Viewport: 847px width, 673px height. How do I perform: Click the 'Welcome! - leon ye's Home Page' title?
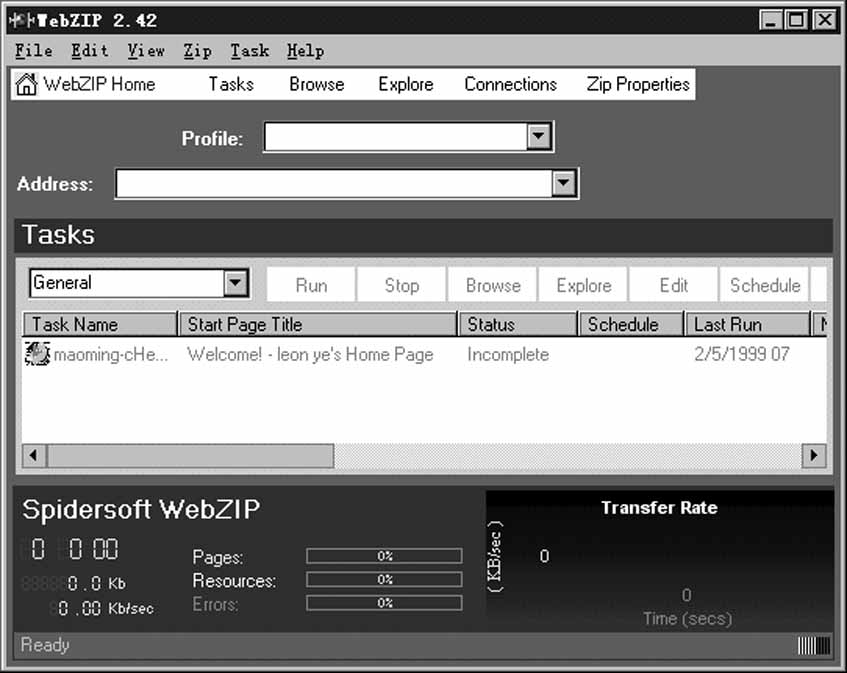pos(310,355)
